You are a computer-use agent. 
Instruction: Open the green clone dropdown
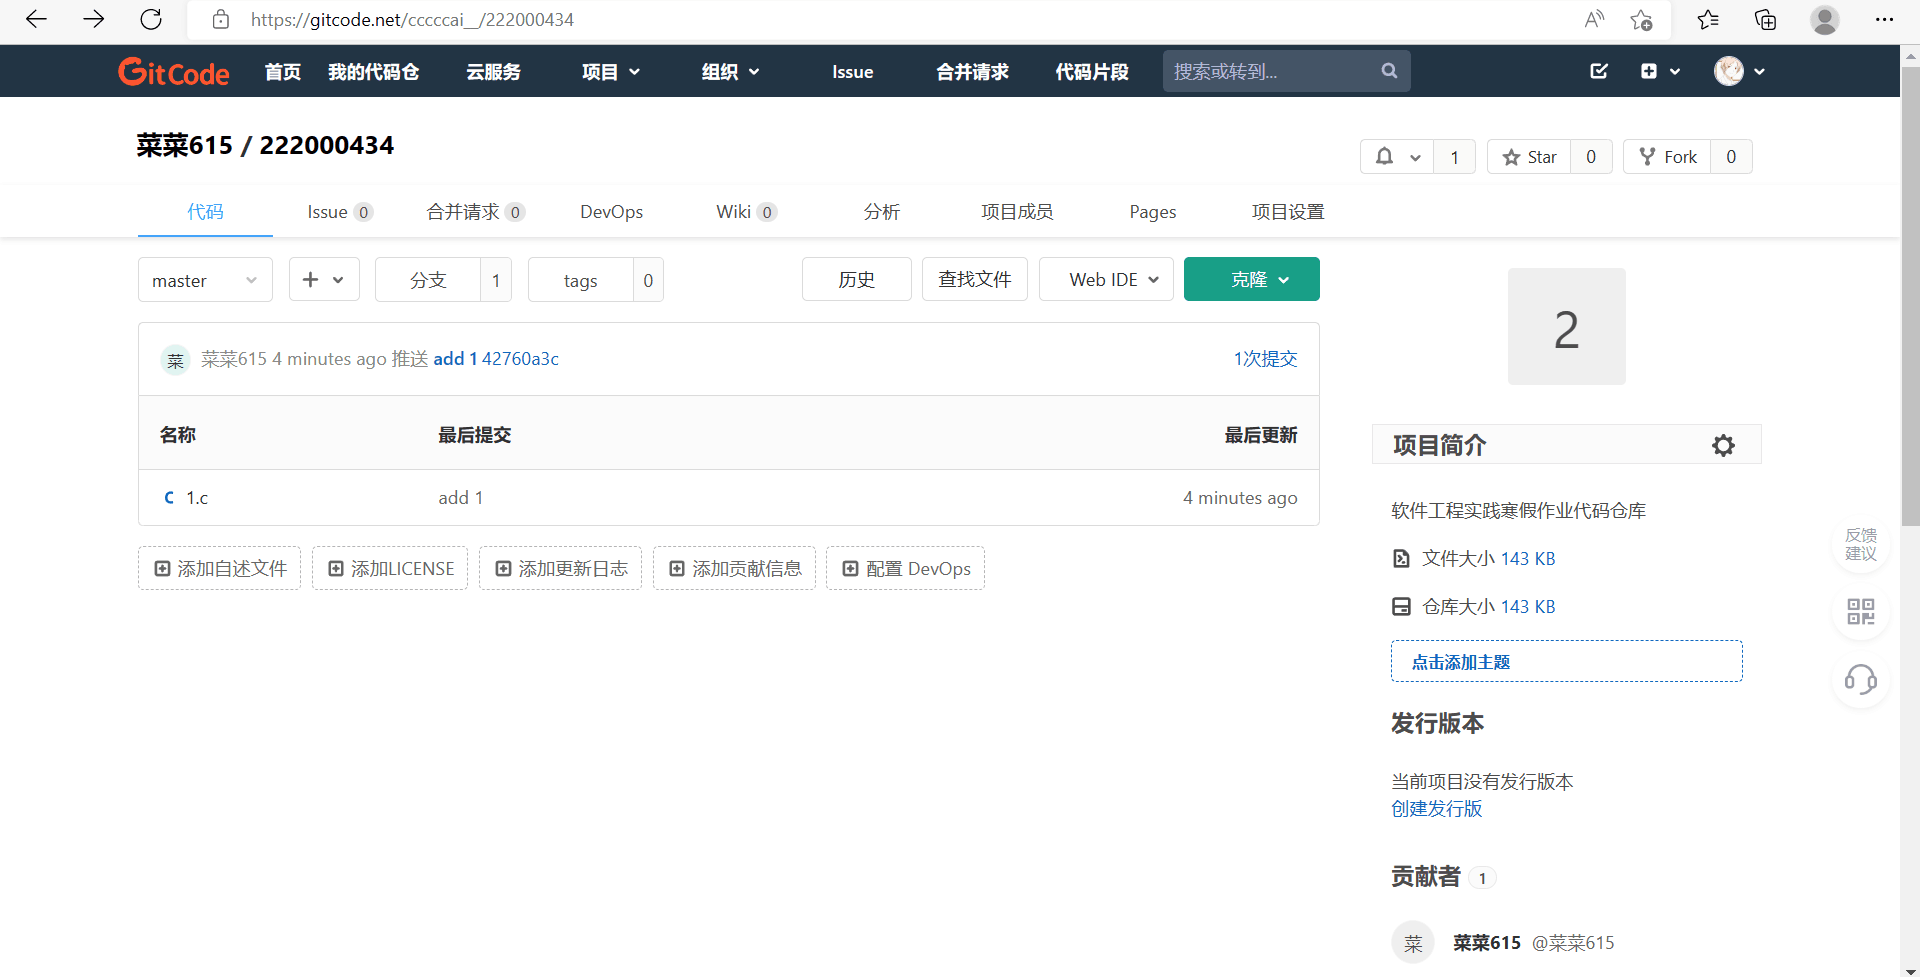1251,279
